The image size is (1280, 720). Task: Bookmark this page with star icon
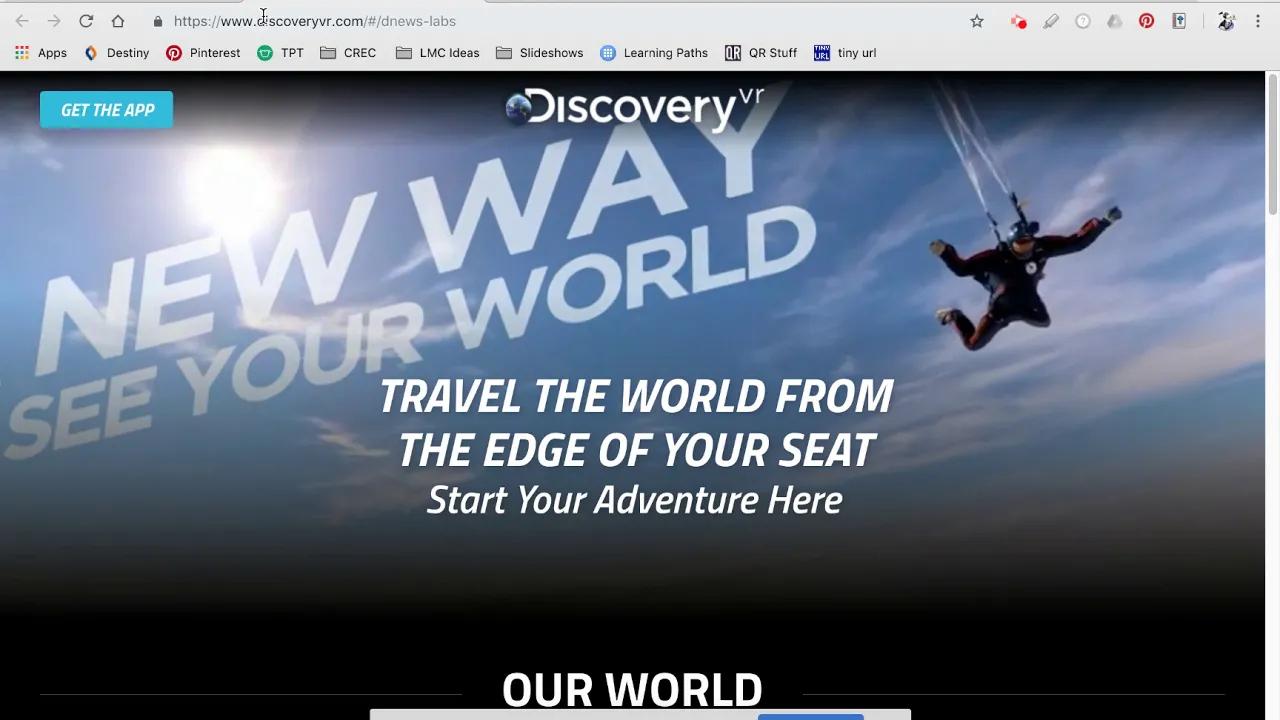coord(977,21)
